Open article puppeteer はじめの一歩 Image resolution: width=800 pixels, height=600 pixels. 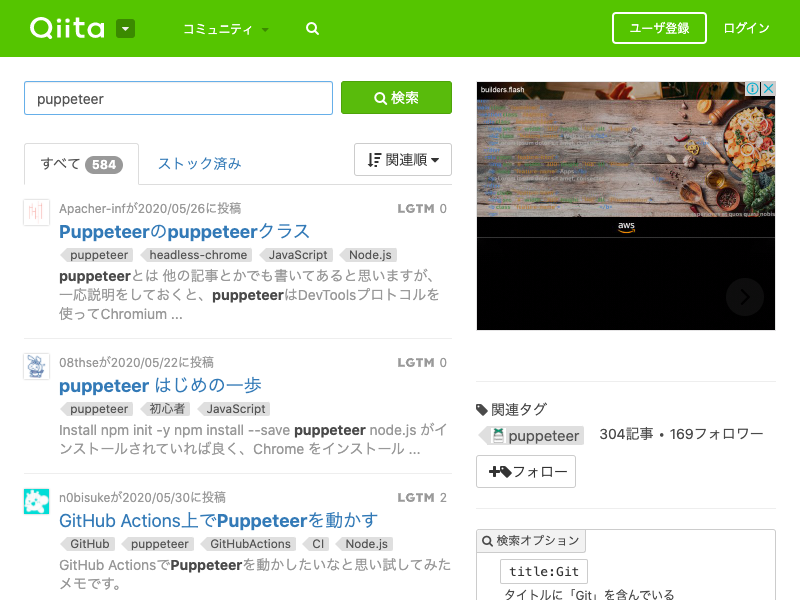tap(160, 386)
